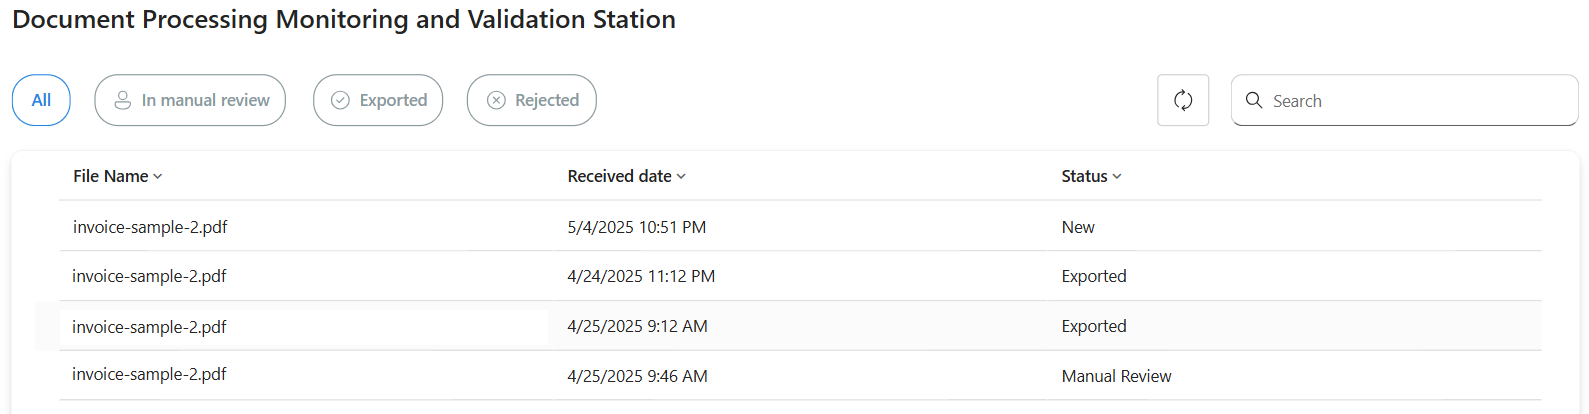Click the X icon on Rejected filter
1589x414 pixels.
click(x=496, y=100)
